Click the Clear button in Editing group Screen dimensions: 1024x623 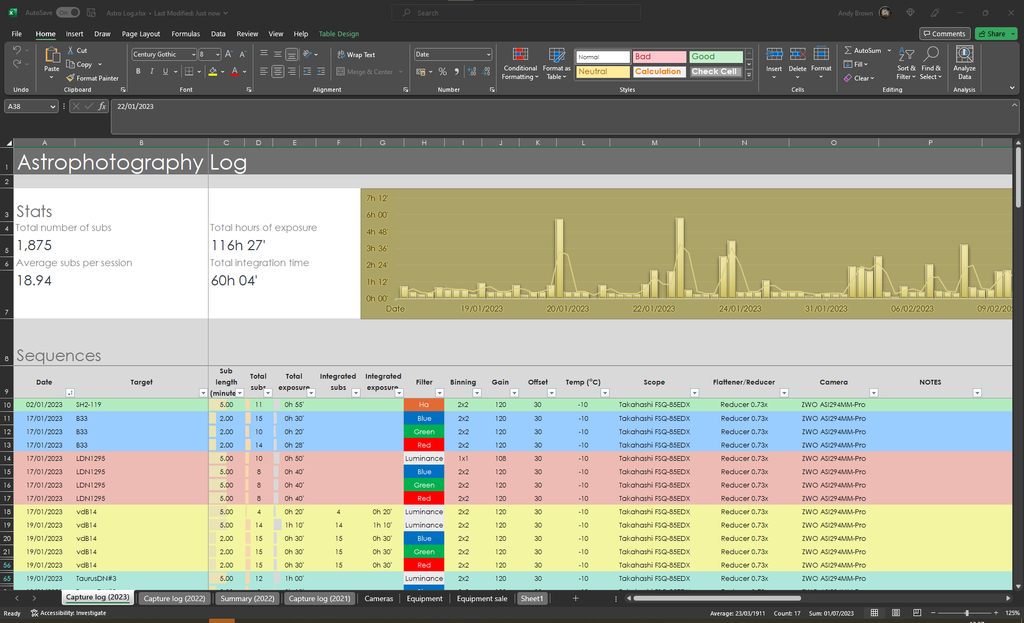859,78
